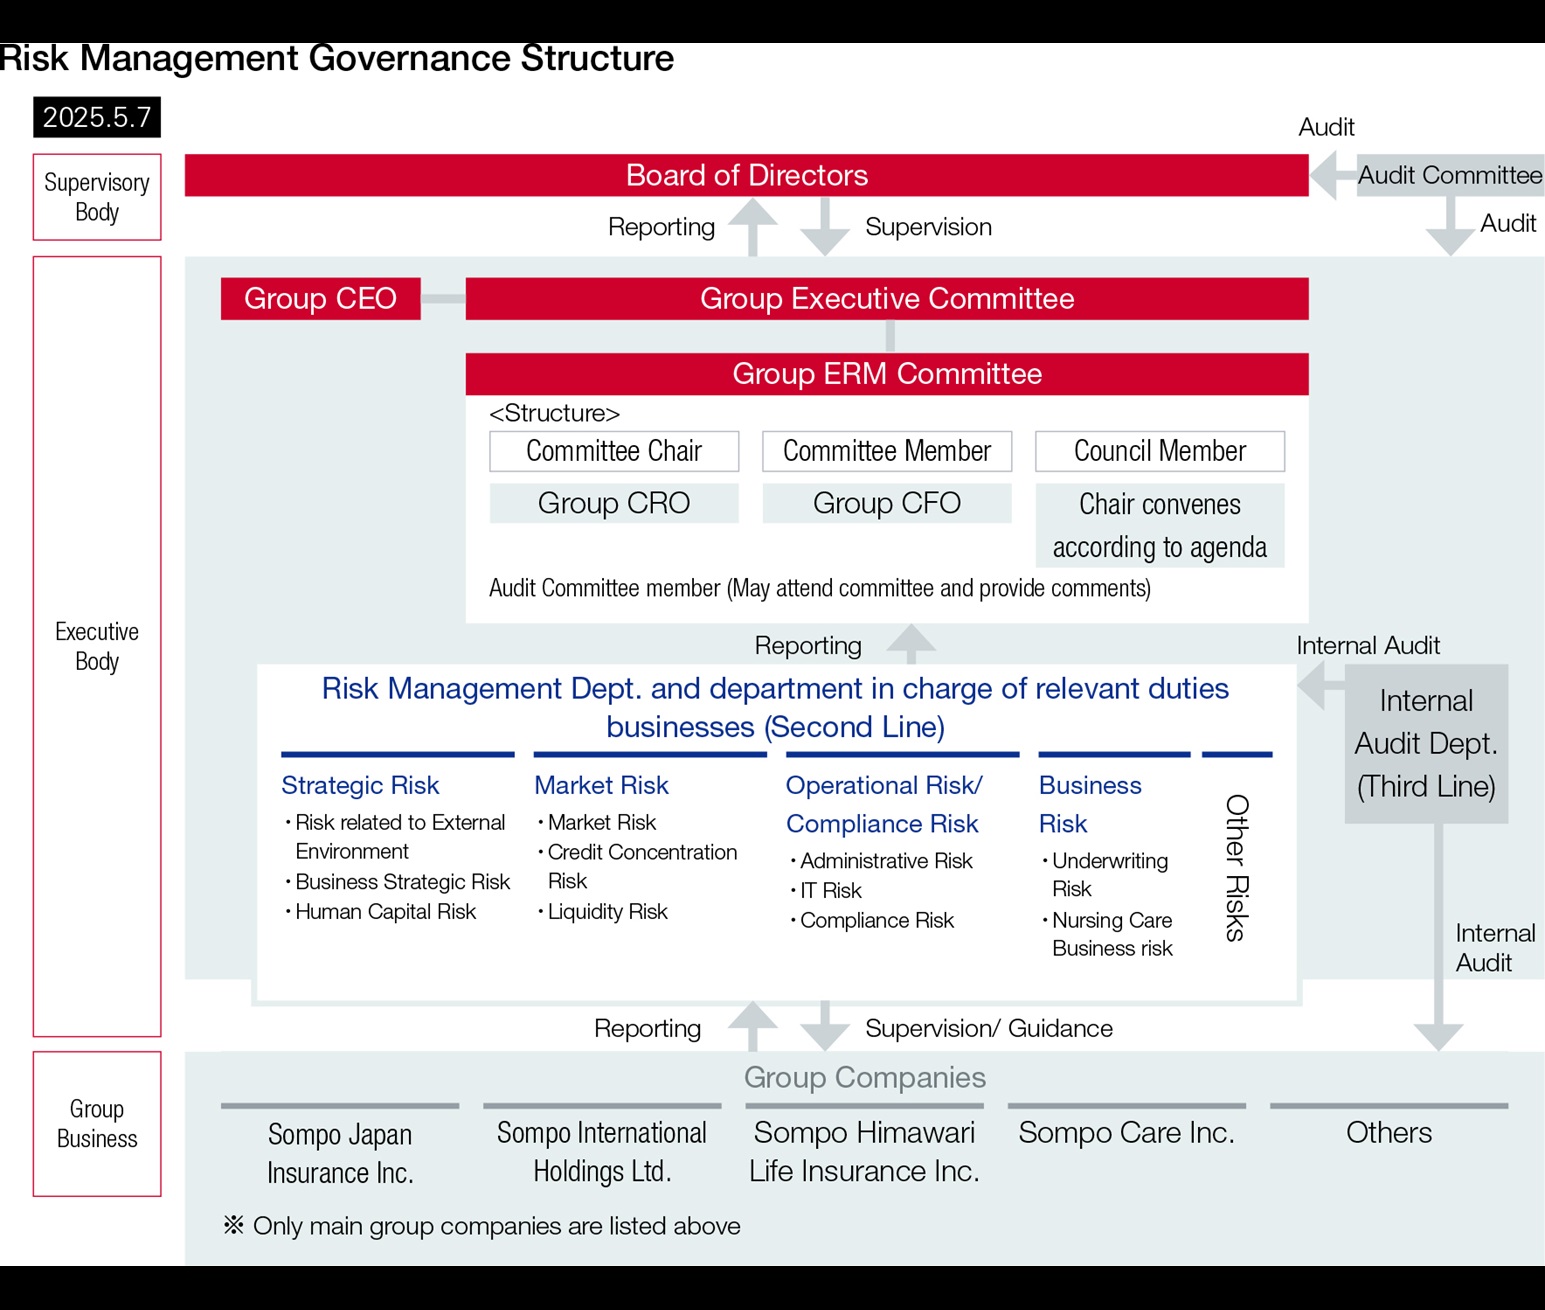The width and height of the screenshot is (1545, 1310).
Task: Select the Council Member box
Action: pos(1159,451)
